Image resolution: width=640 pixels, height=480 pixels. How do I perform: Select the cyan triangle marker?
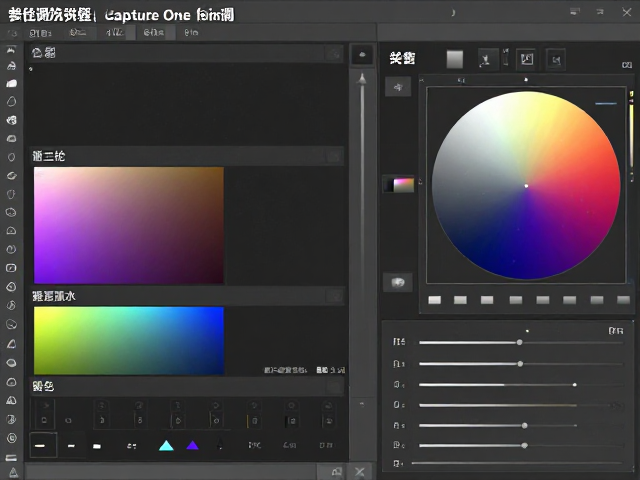[166, 445]
